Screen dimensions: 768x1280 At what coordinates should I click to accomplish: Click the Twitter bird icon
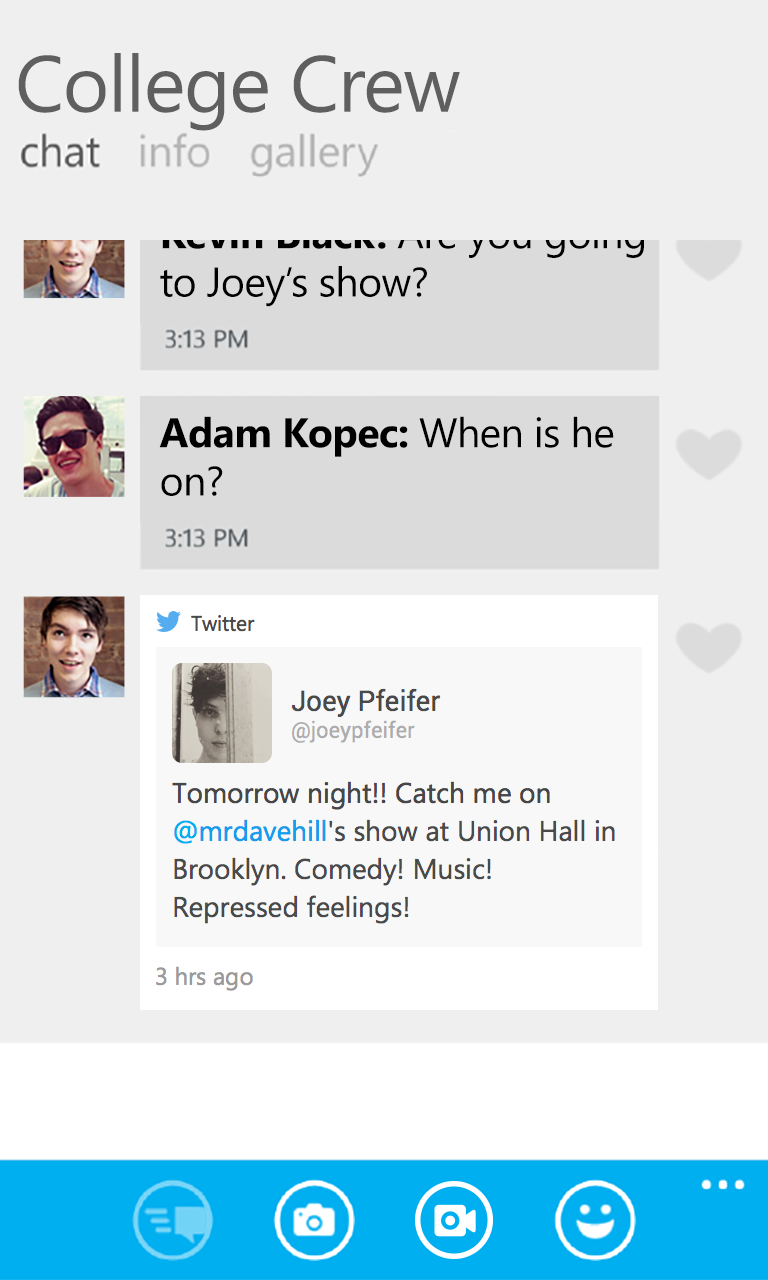[169, 622]
